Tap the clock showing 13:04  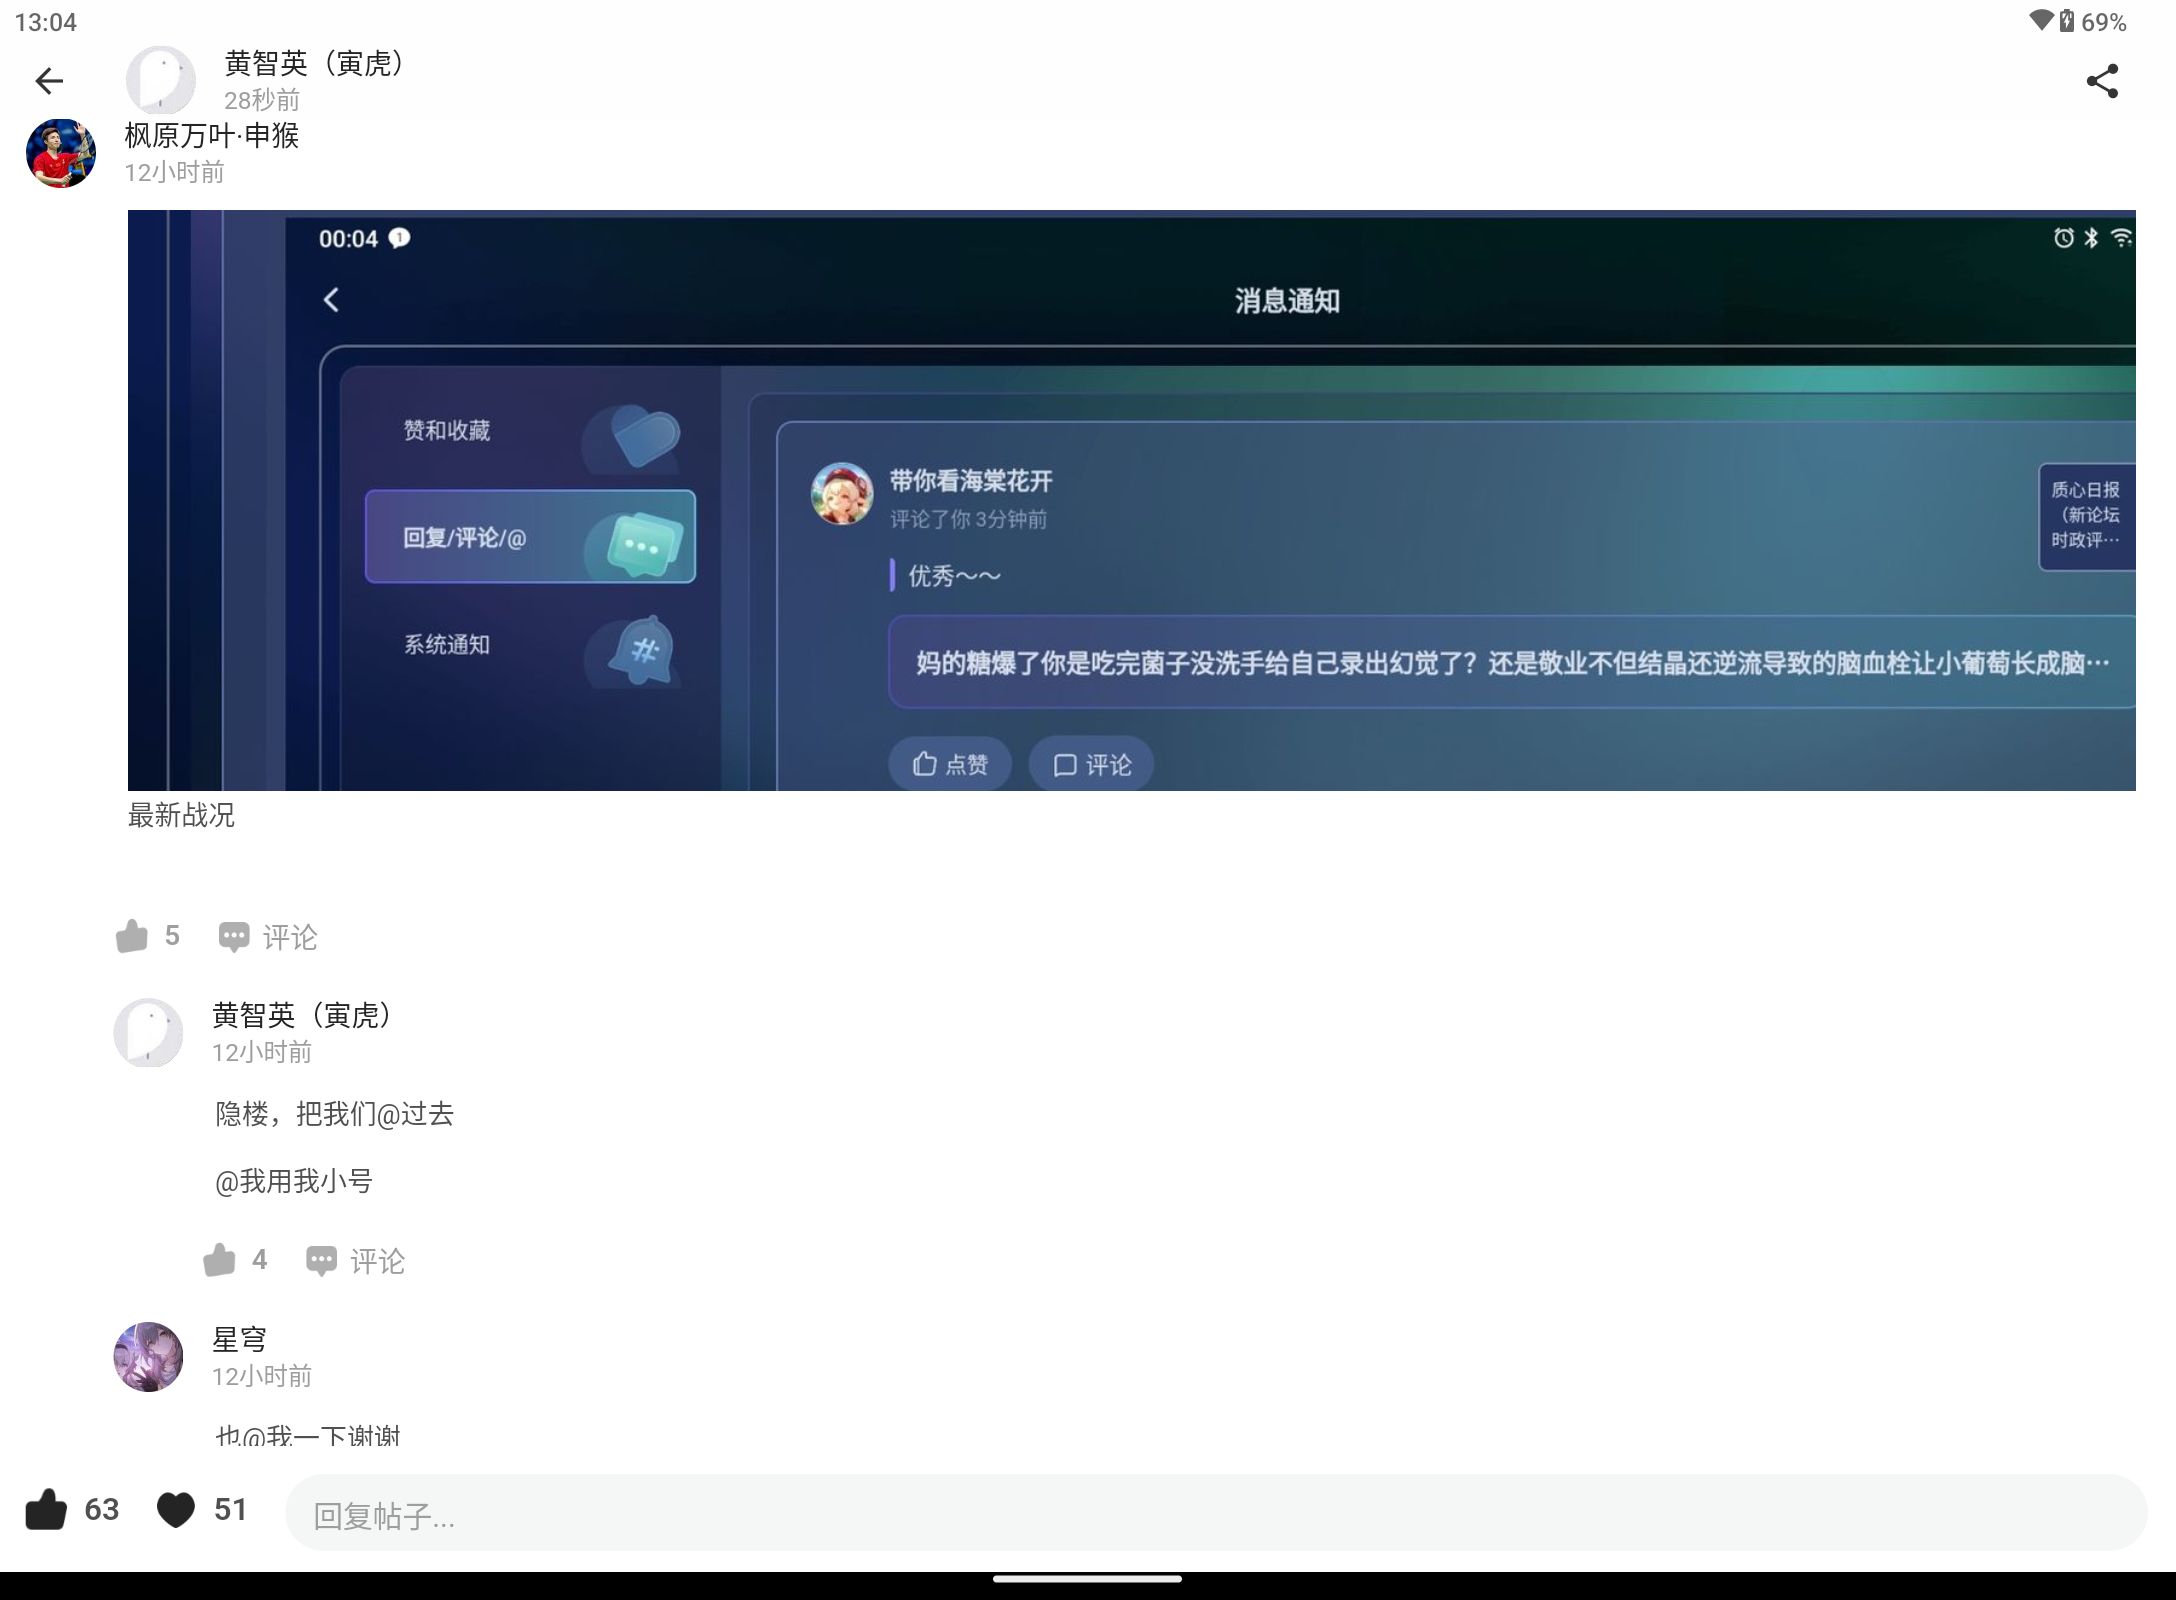point(46,22)
